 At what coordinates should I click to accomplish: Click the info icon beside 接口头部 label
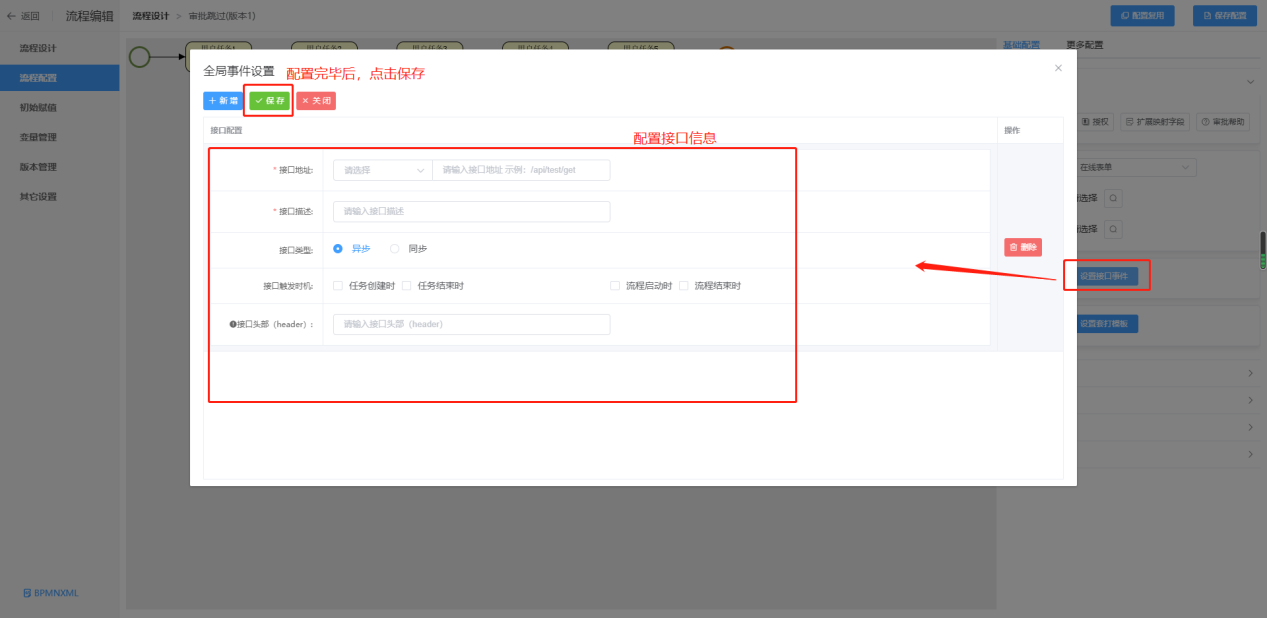(232, 325)
